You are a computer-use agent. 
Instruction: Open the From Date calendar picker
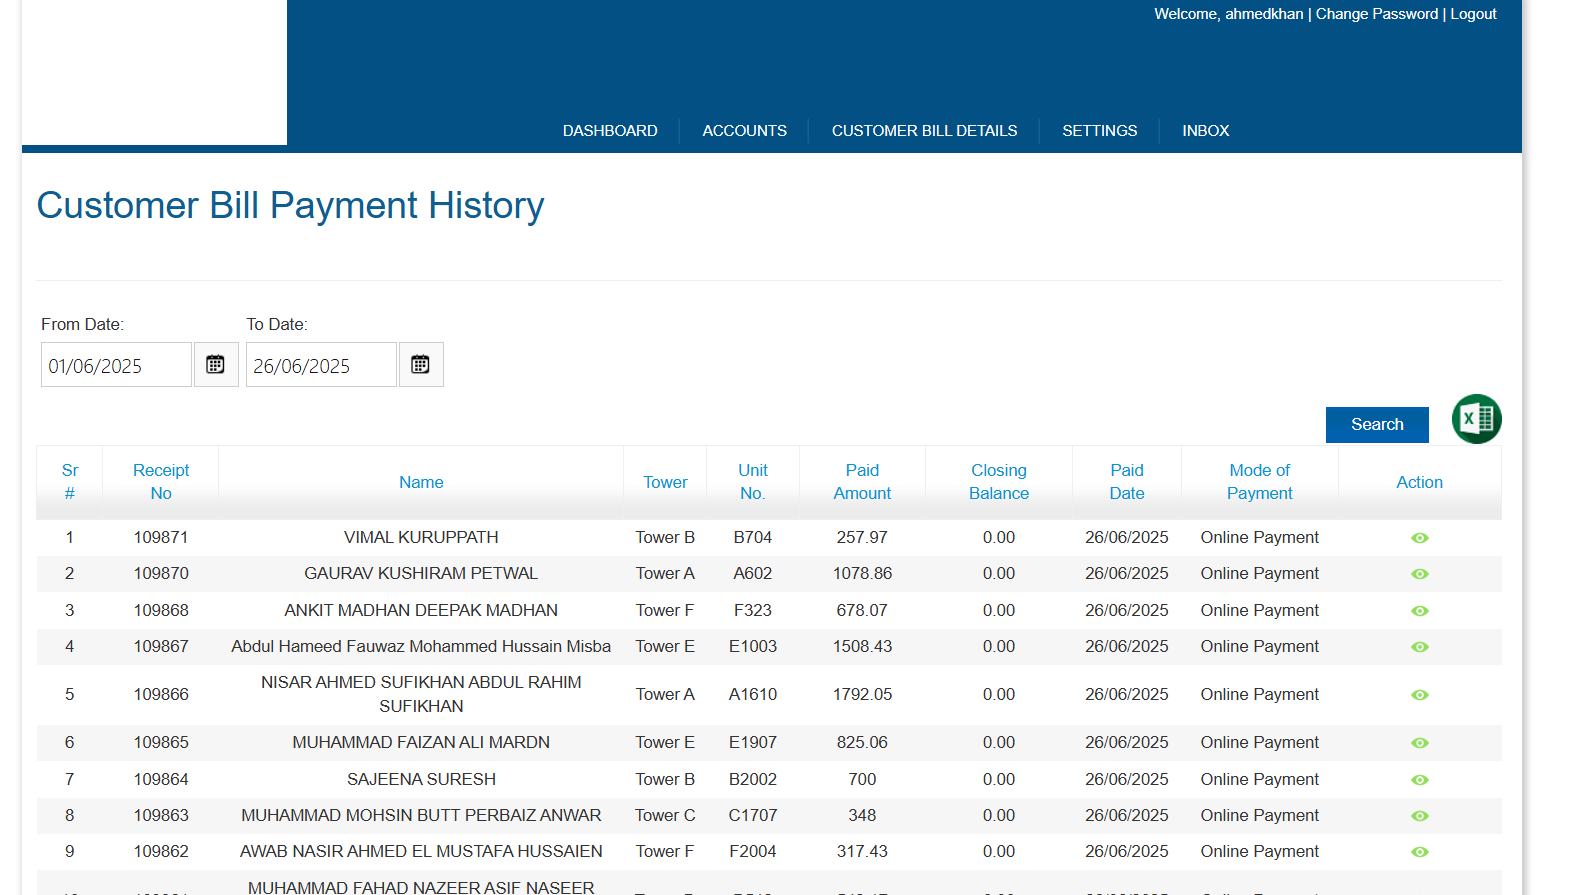[x=215, y=365]
